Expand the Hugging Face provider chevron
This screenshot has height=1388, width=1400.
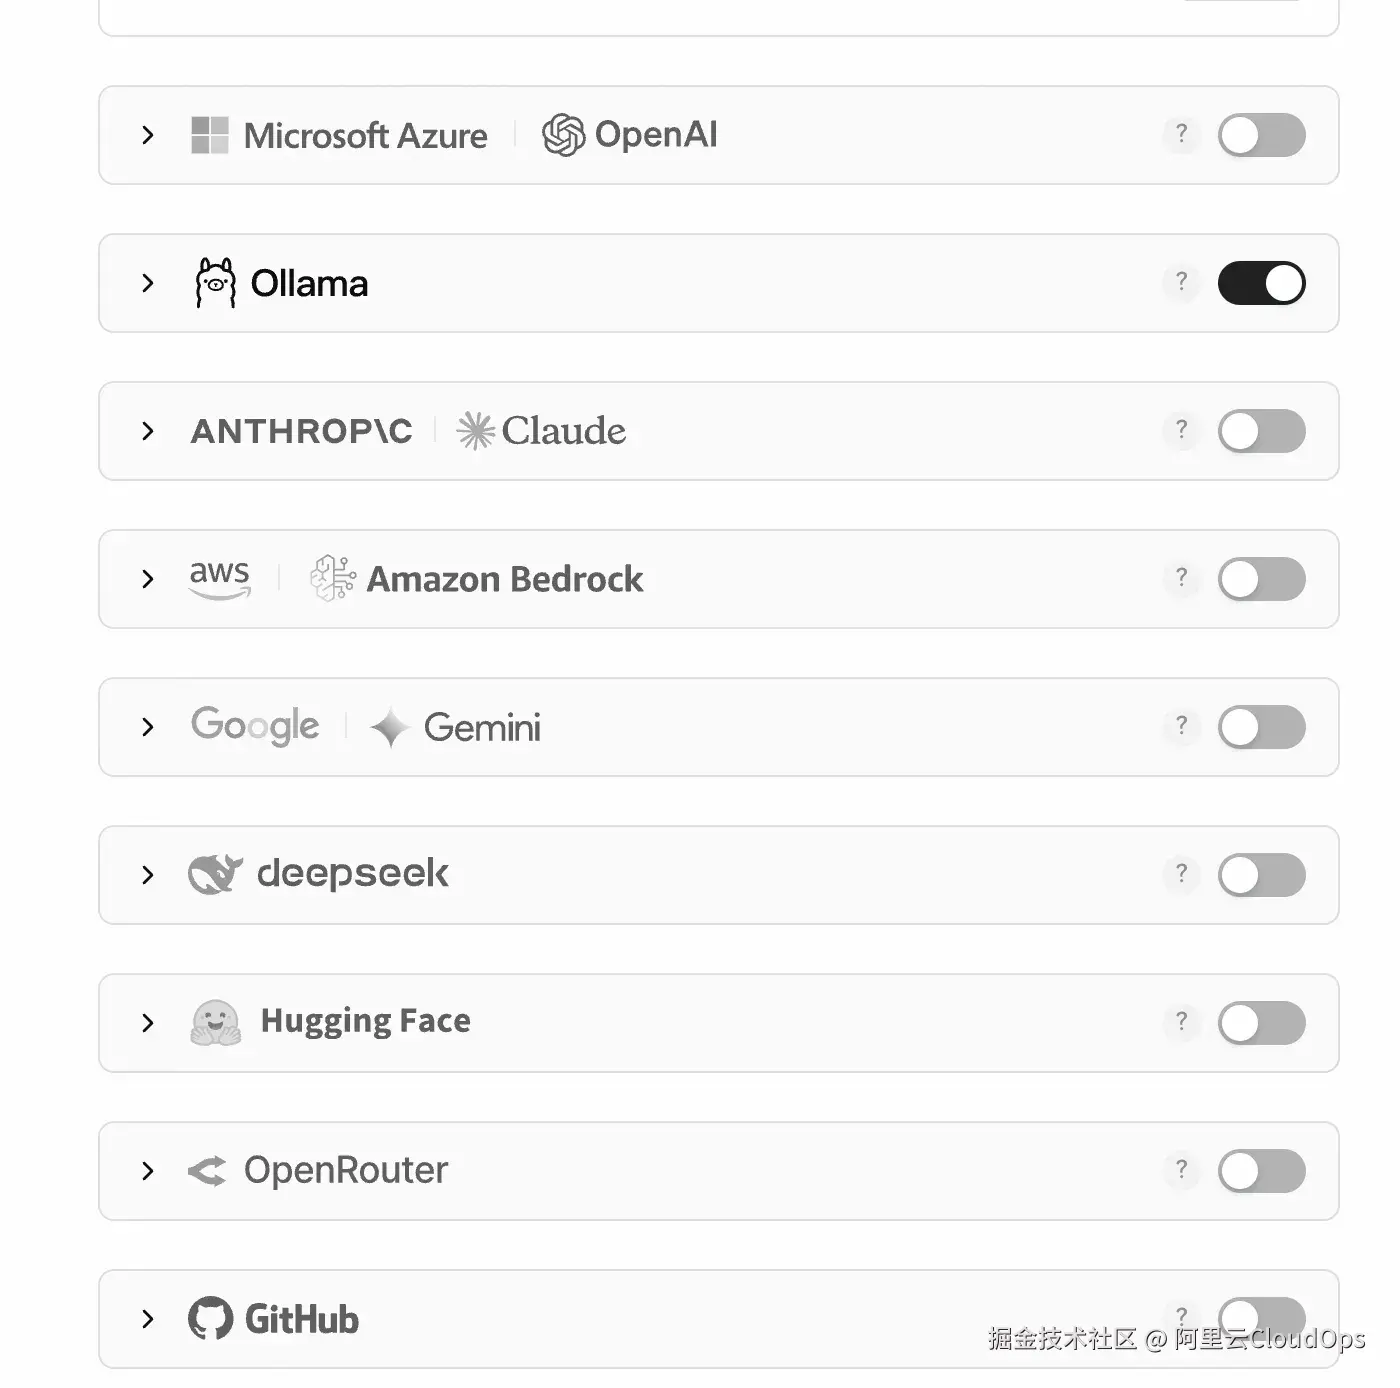[x=148, y=1023]
